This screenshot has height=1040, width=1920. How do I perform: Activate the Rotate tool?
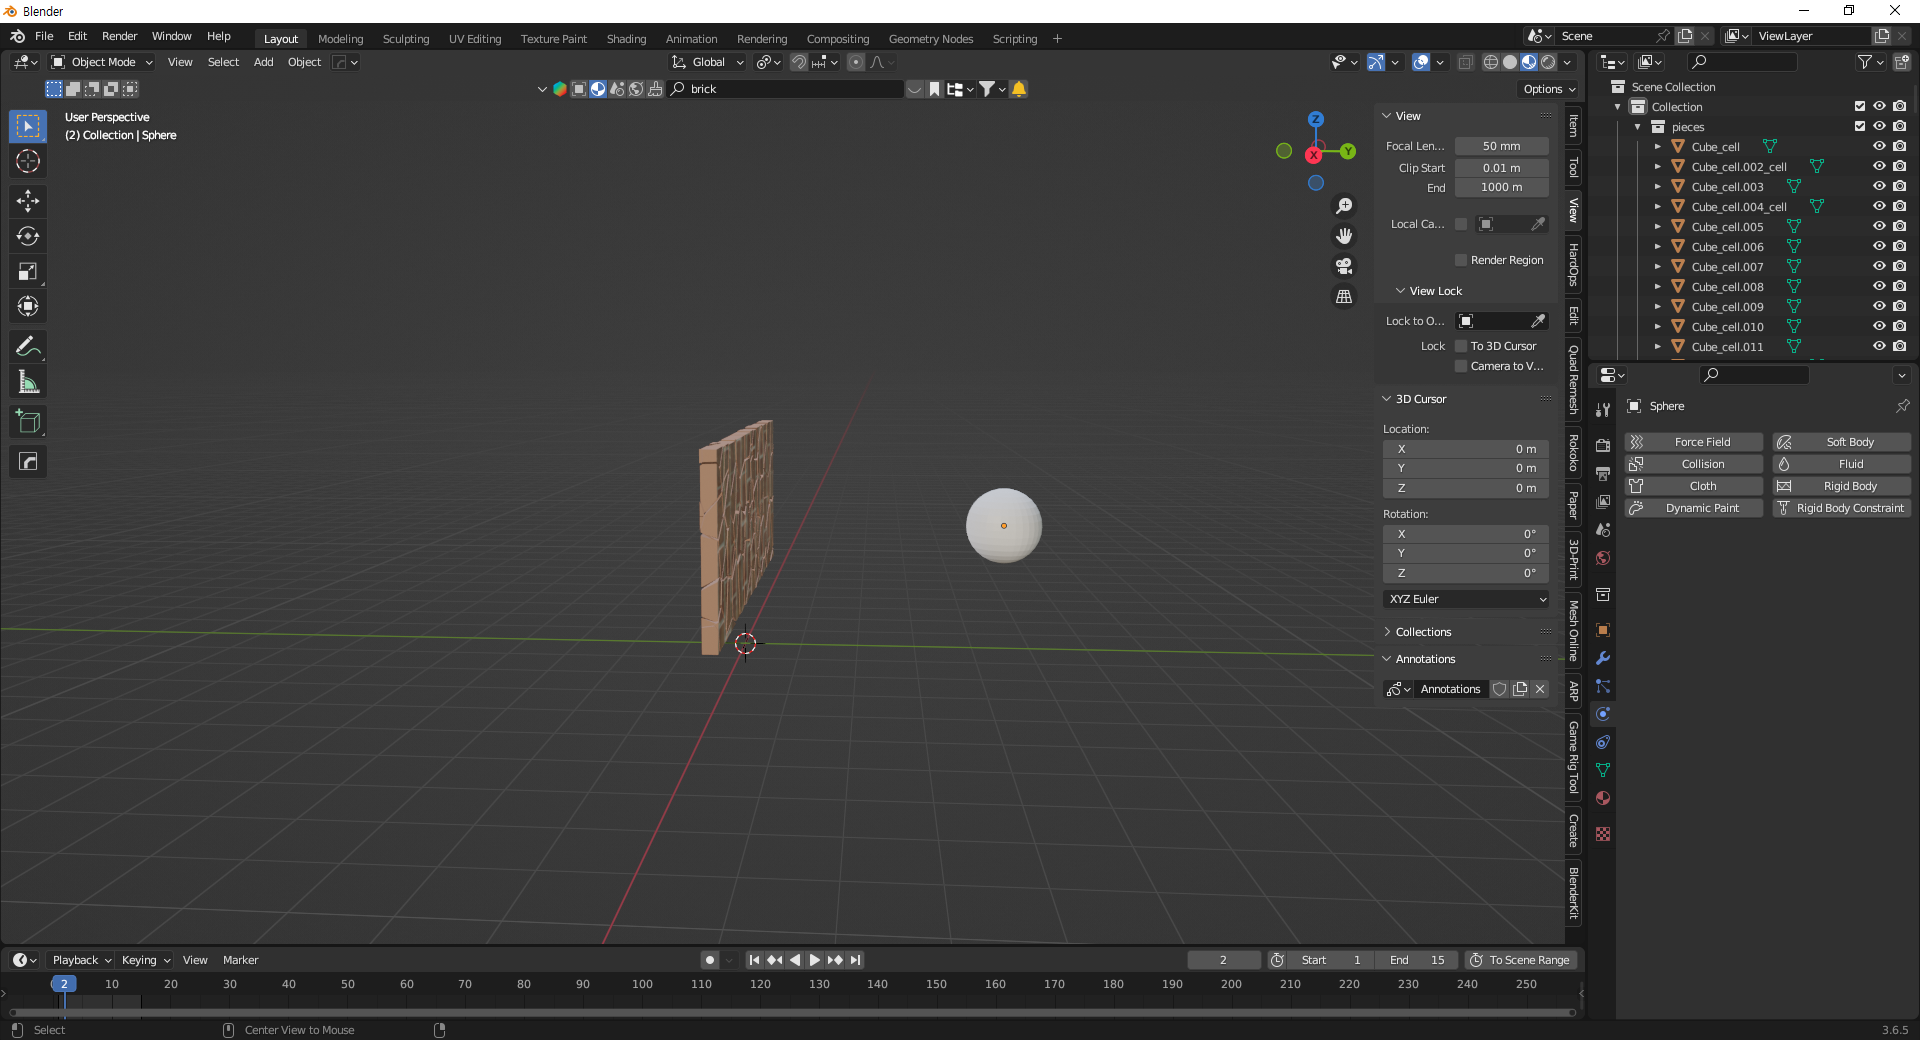point(28,236)
